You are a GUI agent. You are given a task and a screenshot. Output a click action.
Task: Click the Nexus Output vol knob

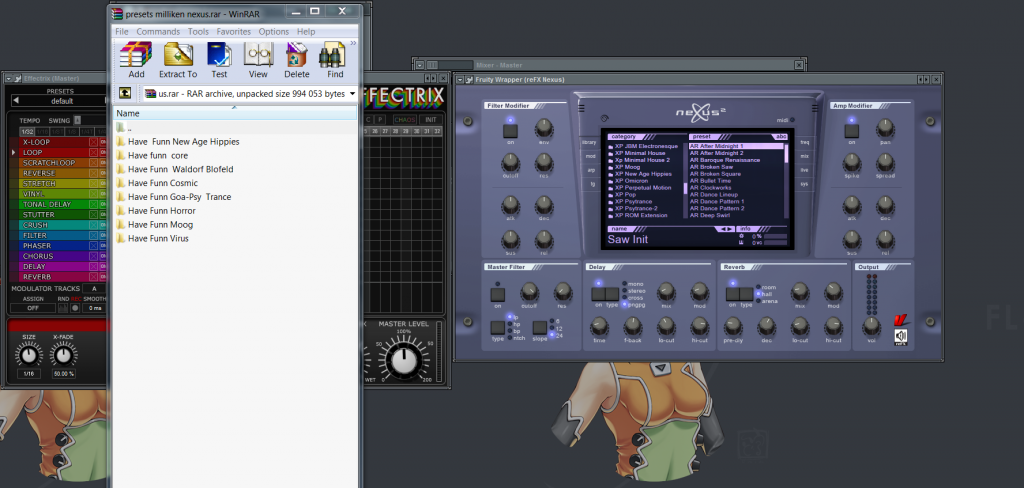(x=871, y=325)
